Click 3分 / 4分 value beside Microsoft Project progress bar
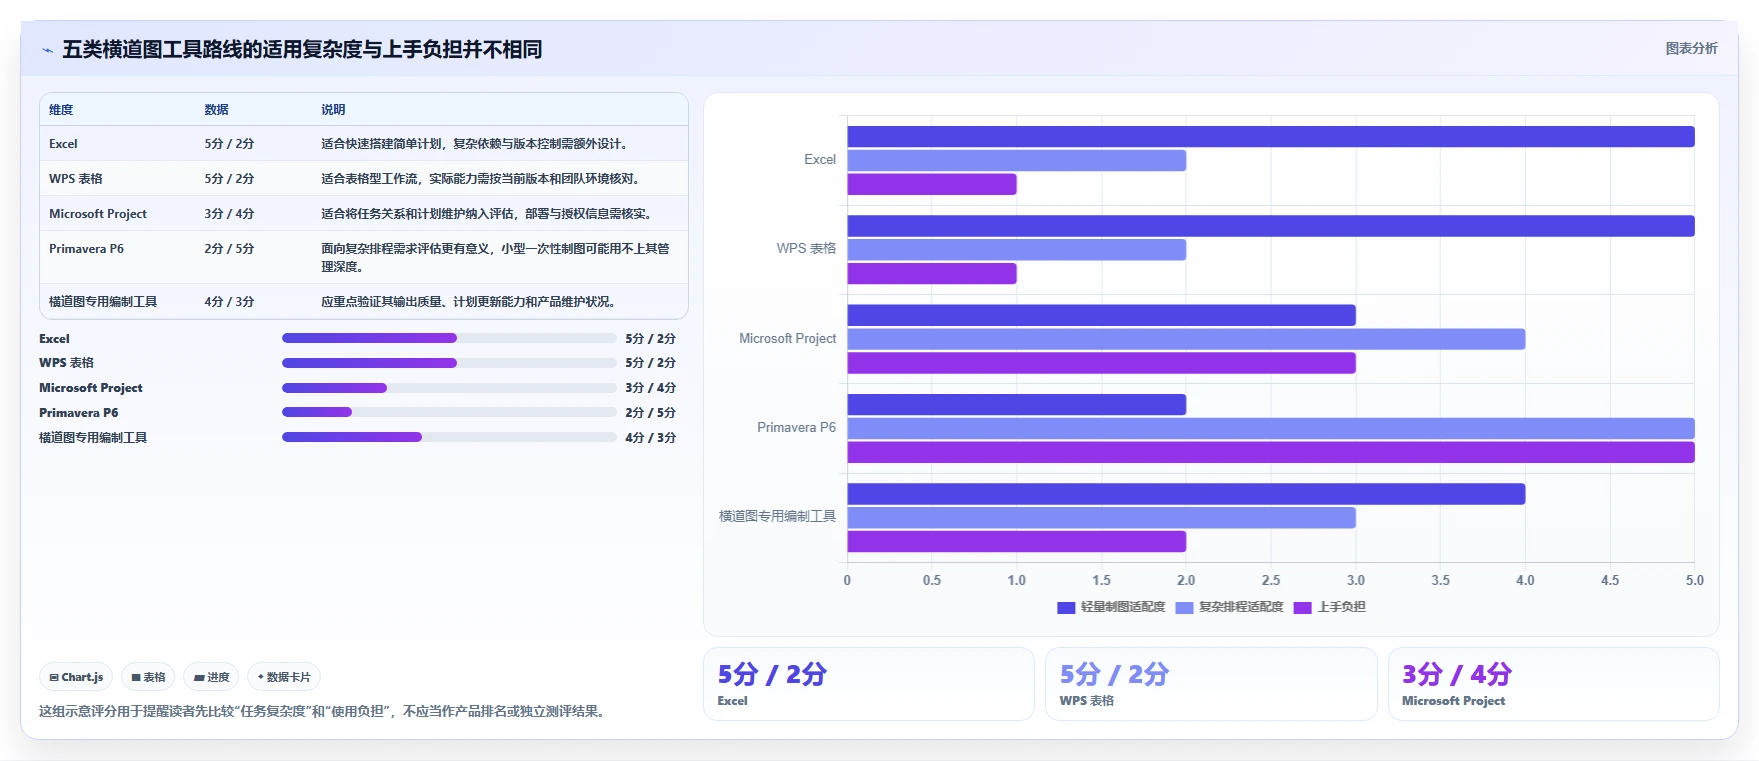This screenshot has width=1759, height=761. click(x=650, y=388)
